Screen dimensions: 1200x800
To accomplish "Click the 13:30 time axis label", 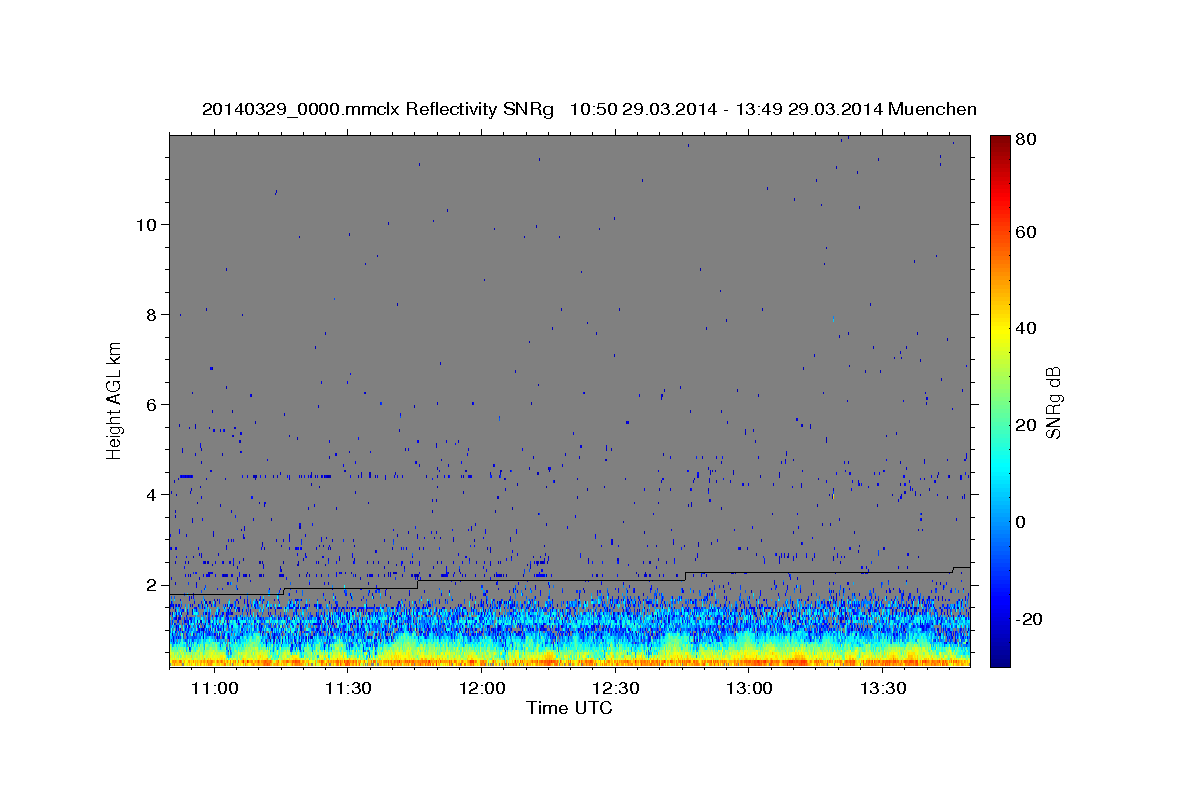I will [883, 688].
